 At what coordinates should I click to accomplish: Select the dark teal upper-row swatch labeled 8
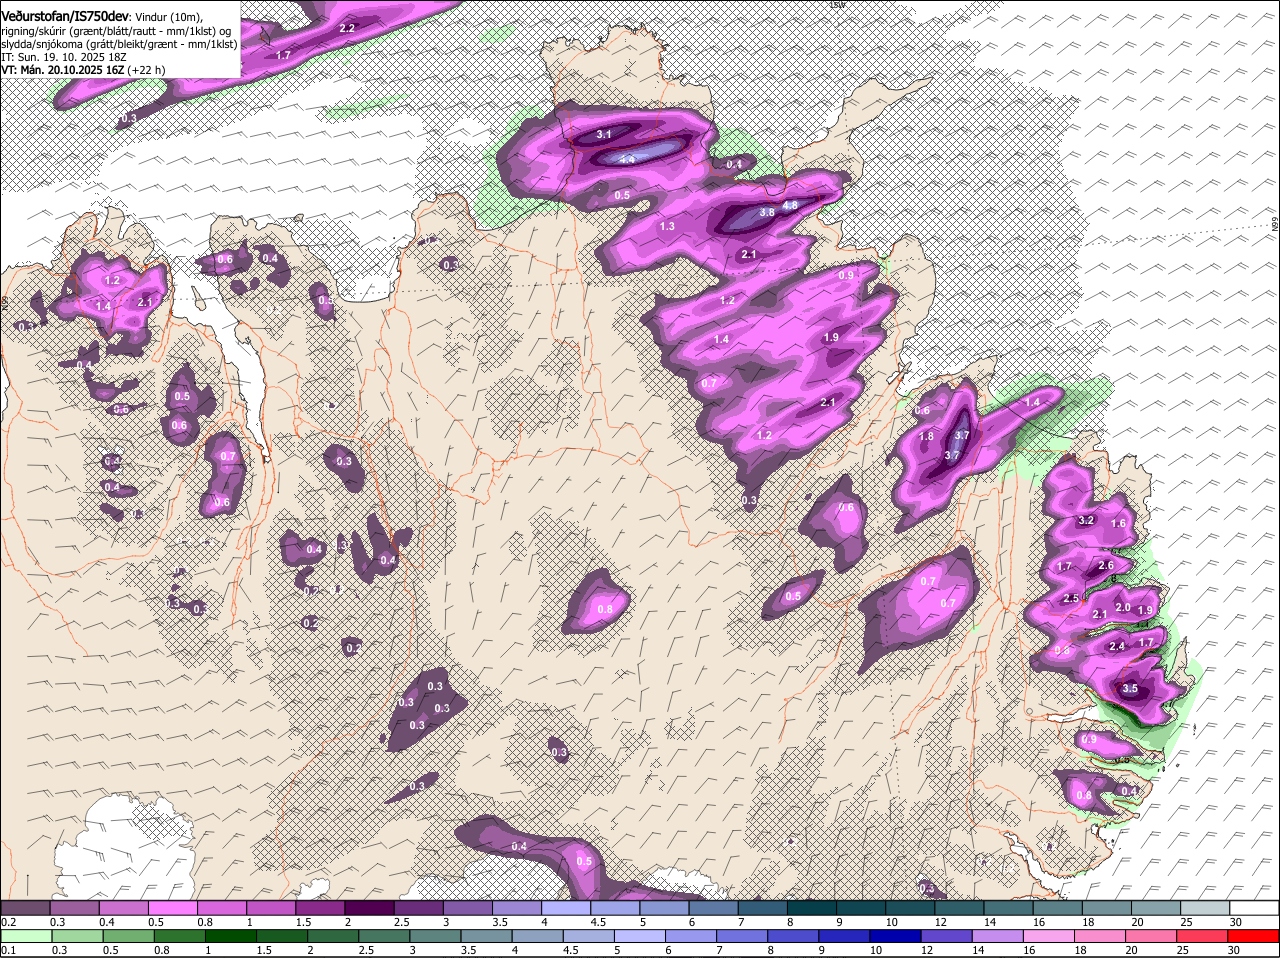tap(812, 908)
